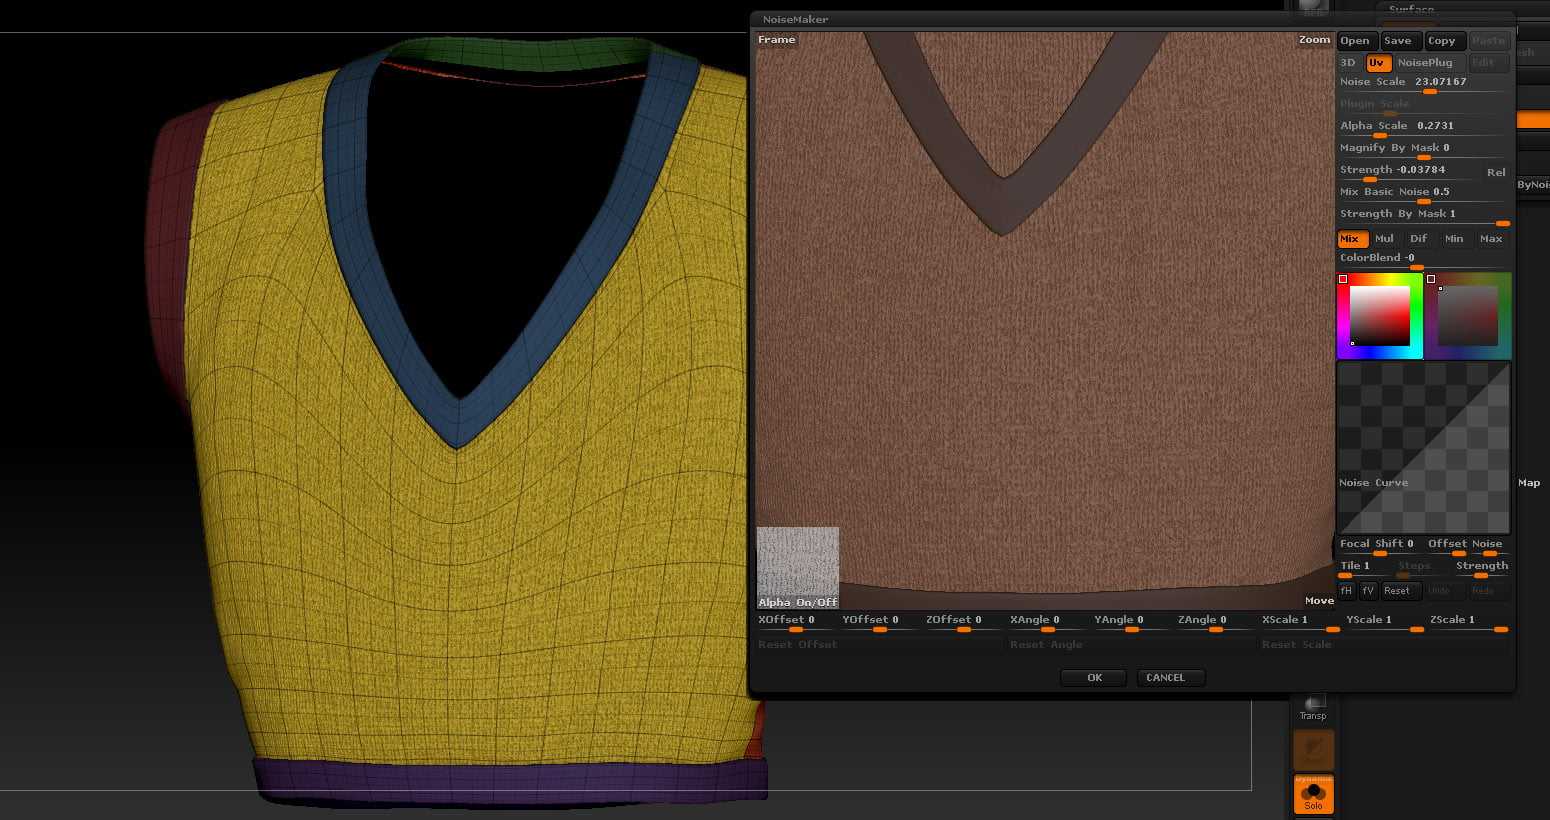Open the NoisePlug plugin selector
The image size is (1550, 820).
tap(1424, 63)
